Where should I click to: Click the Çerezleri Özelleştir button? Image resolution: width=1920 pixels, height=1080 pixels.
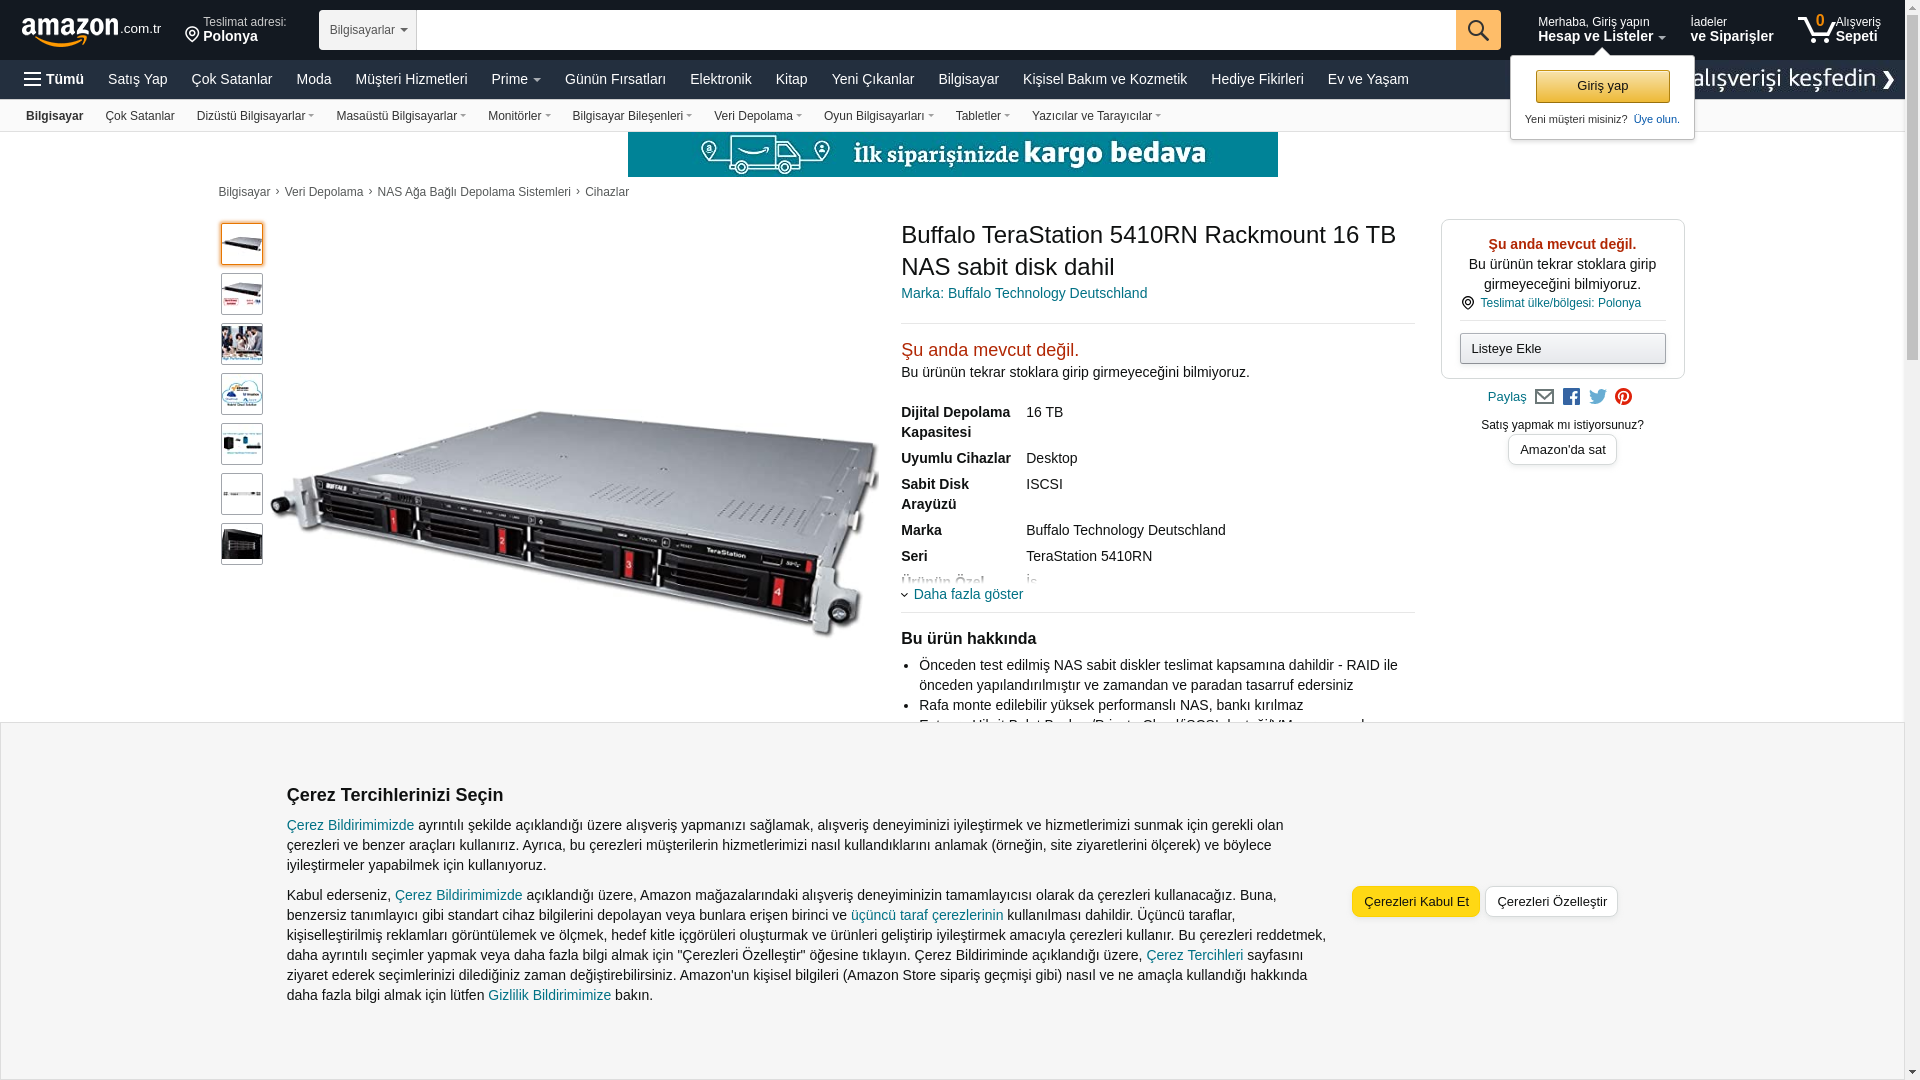(1550, 902)
